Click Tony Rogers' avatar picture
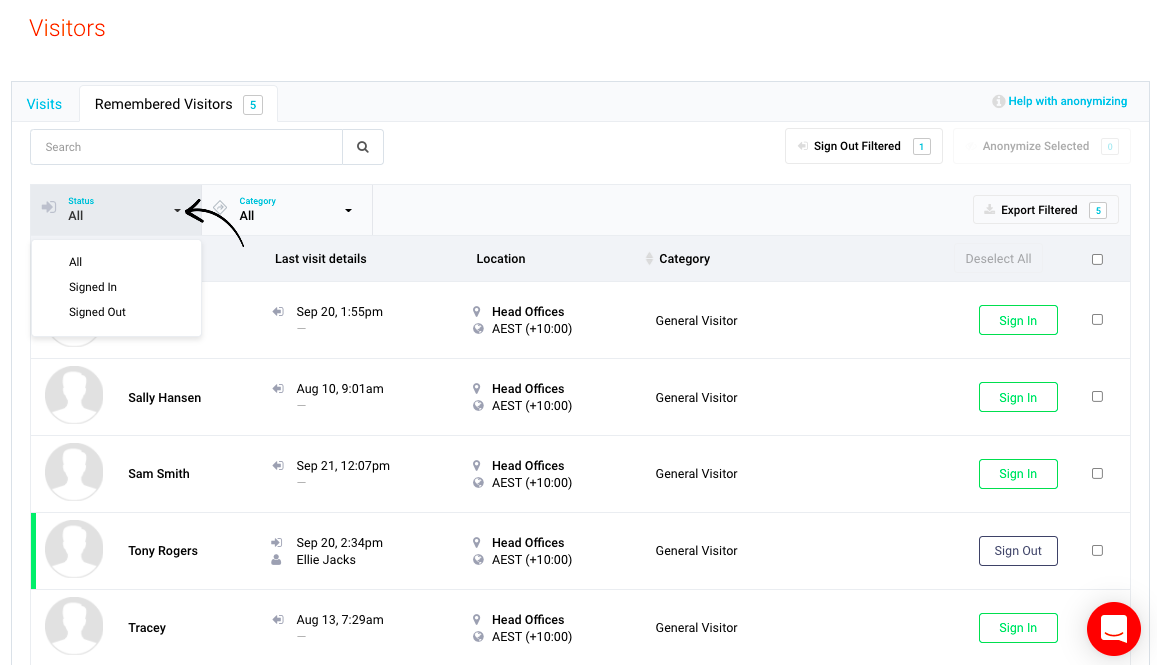The height and width of the screenshot is (665, 1157). point(74,548)
